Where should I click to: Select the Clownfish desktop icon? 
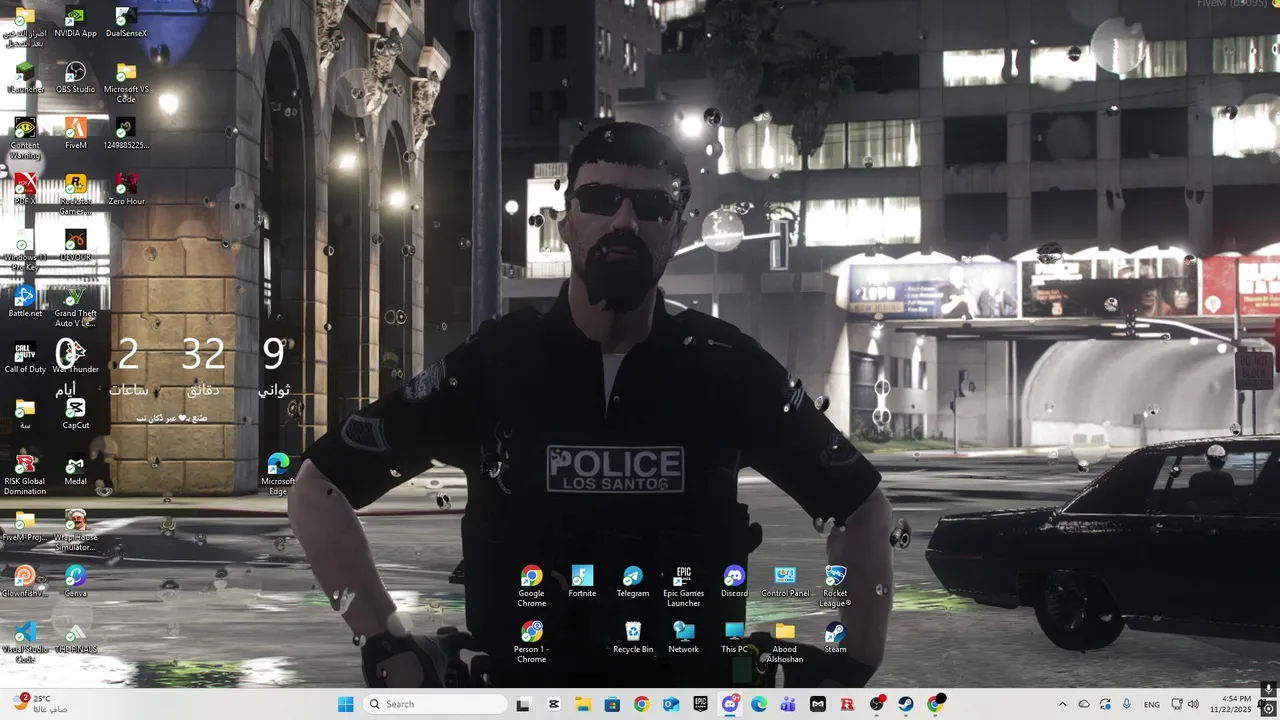pyautogui.click(x=25, y=583)
